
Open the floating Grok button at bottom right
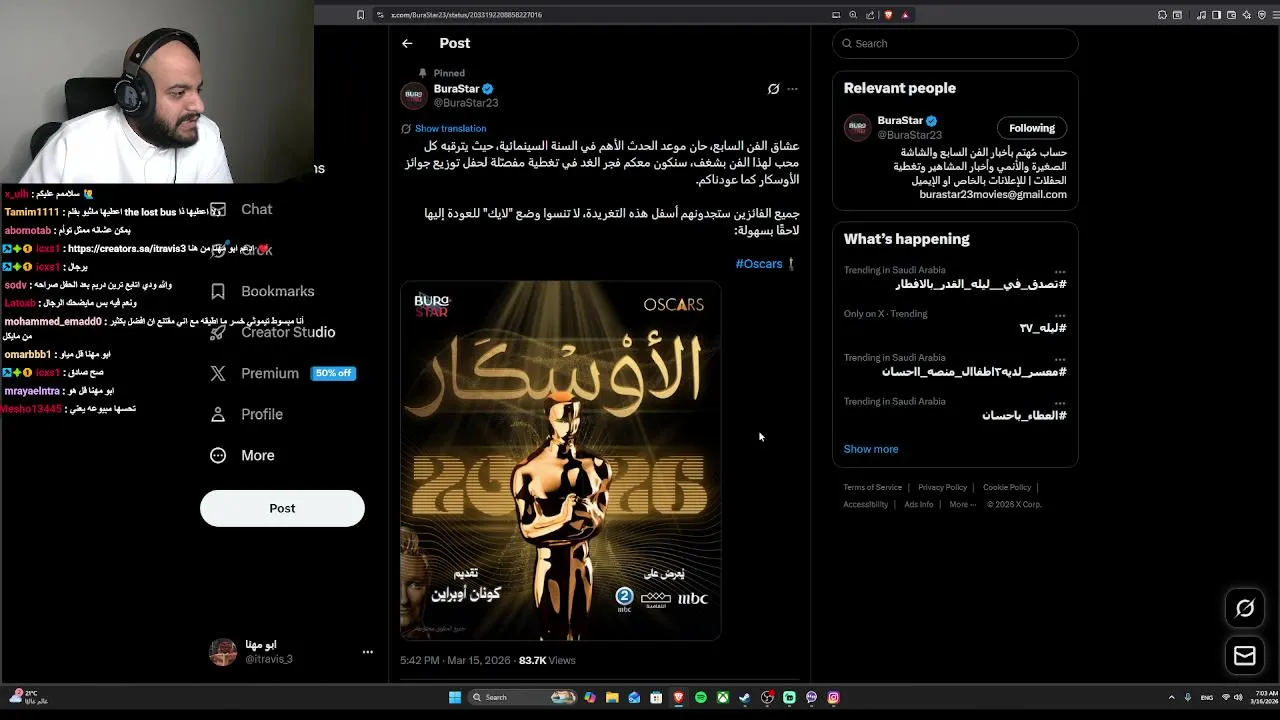click(x=1245, y=608)
